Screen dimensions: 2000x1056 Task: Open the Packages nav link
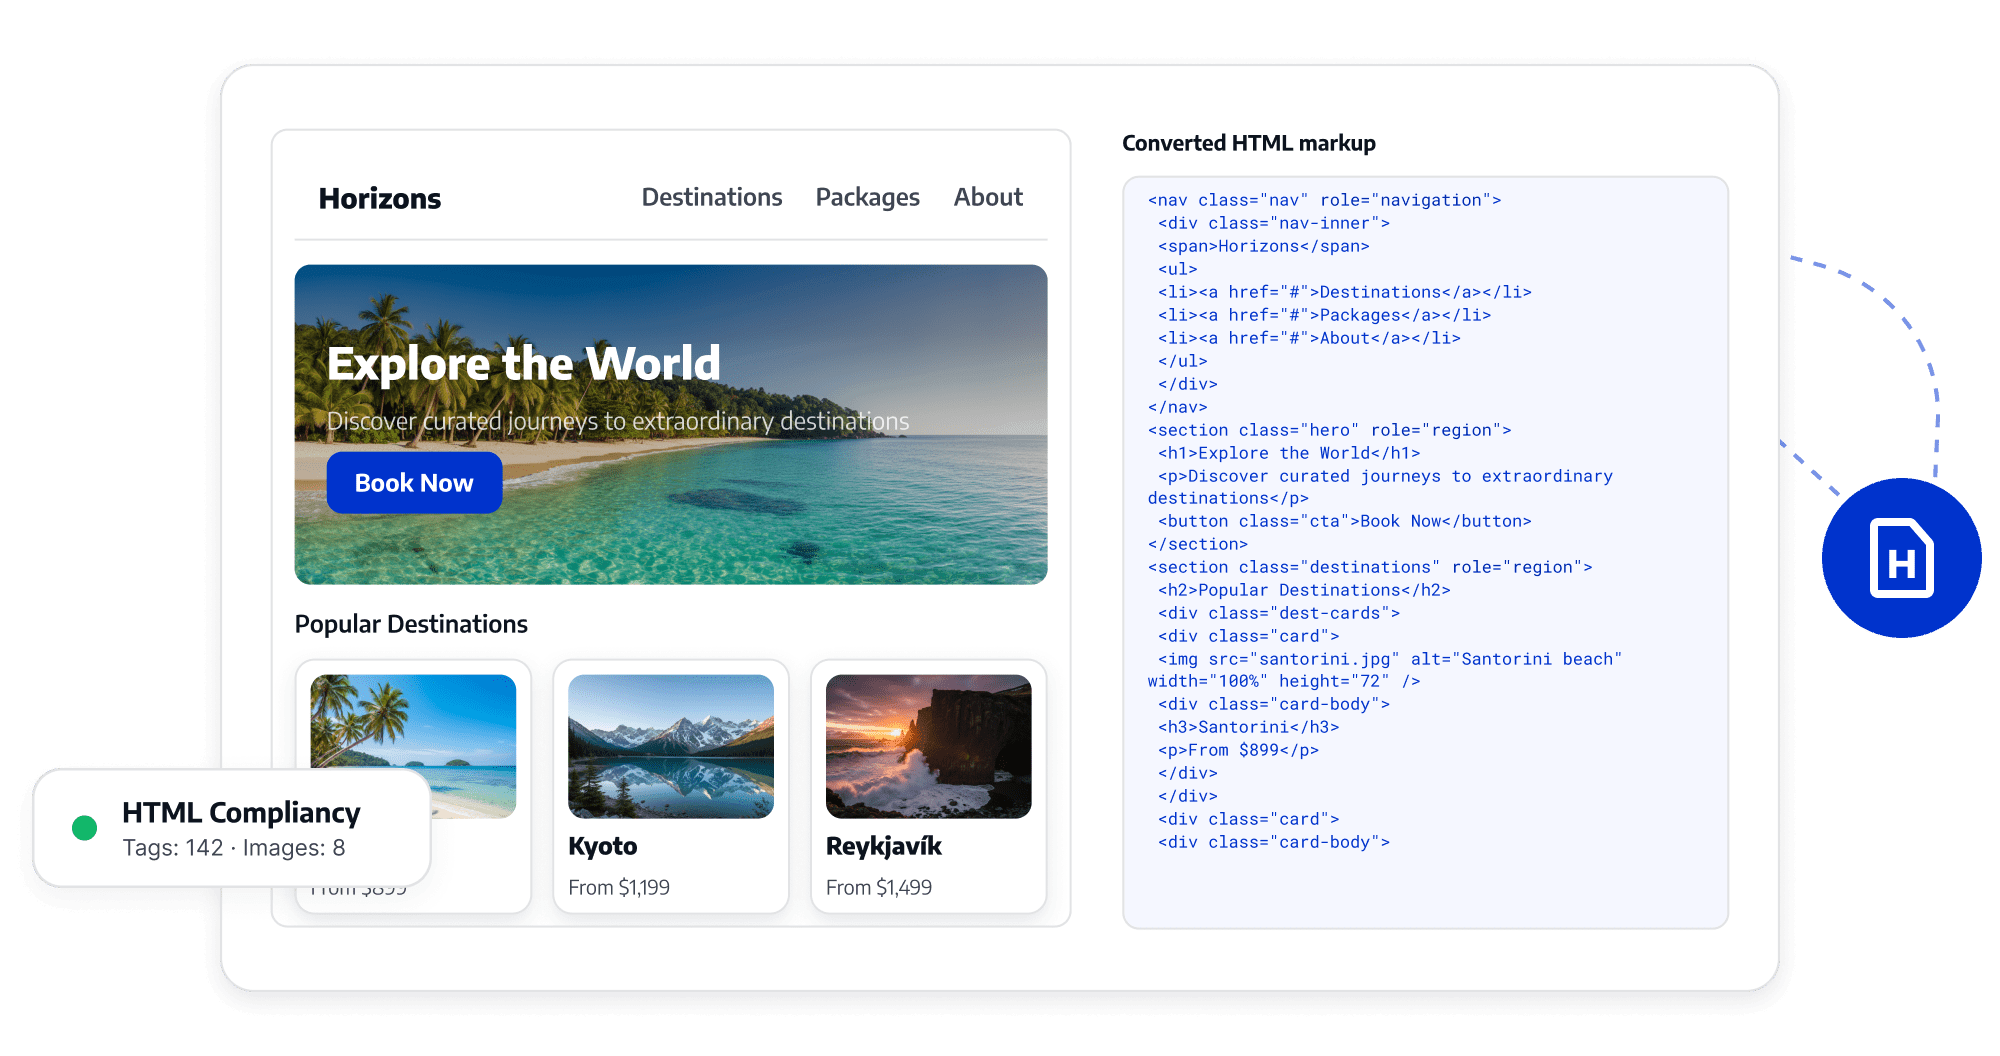point(867,197)
